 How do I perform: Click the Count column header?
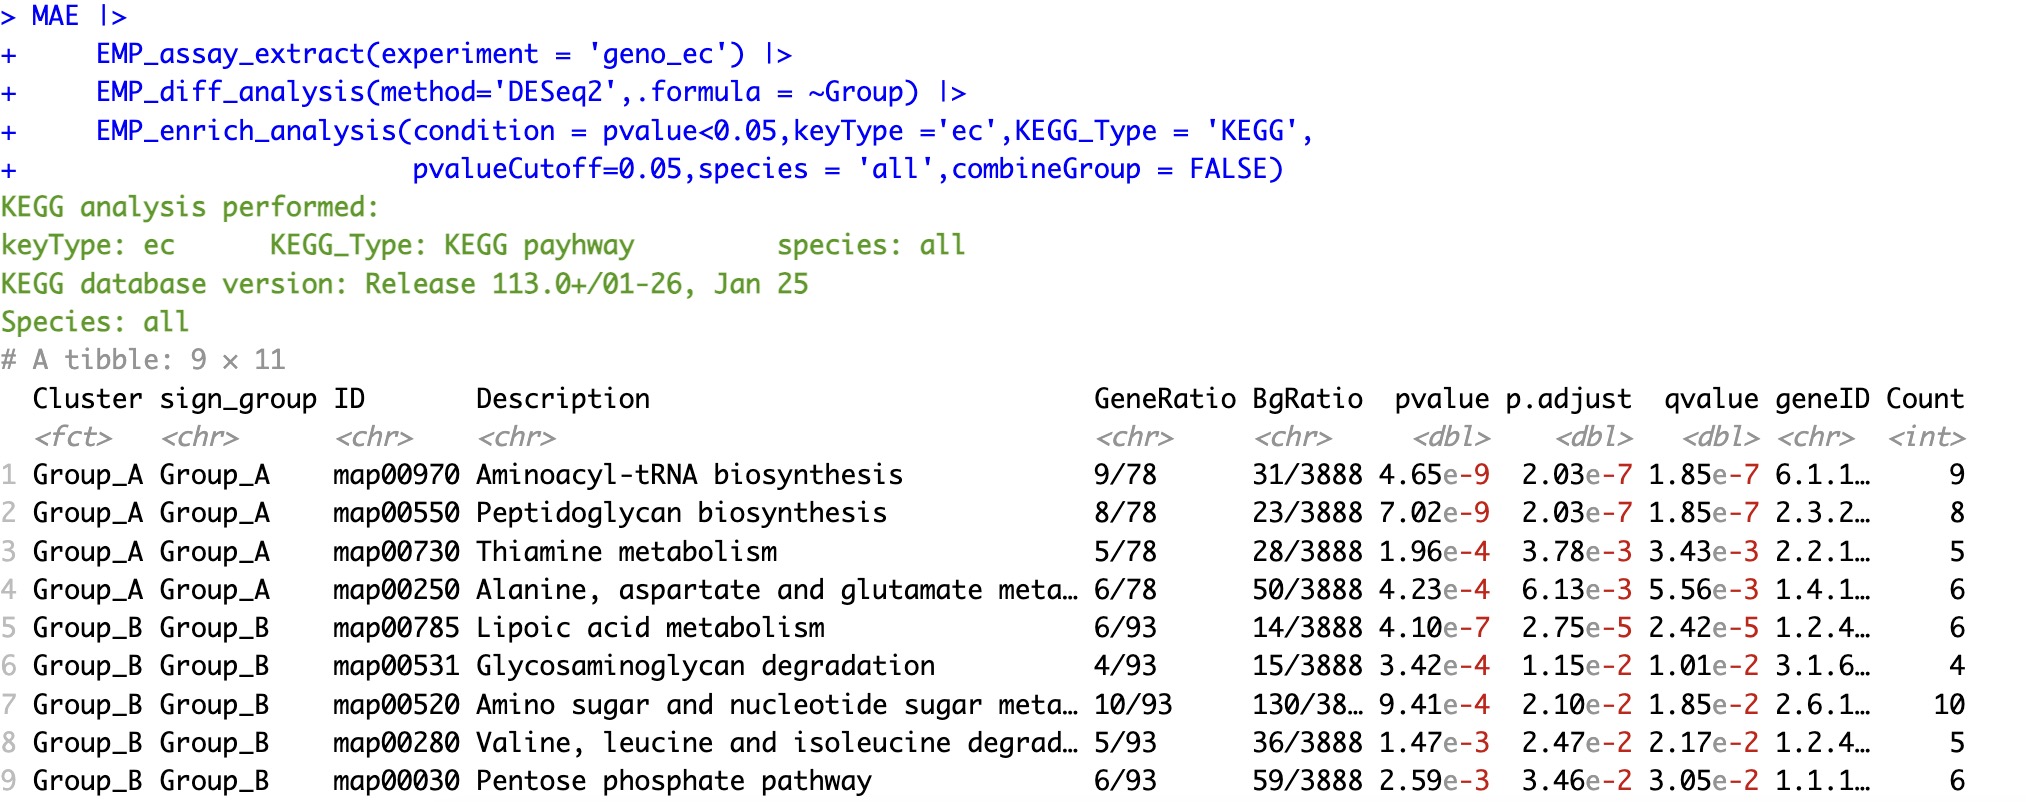(x=1924, y=399)
